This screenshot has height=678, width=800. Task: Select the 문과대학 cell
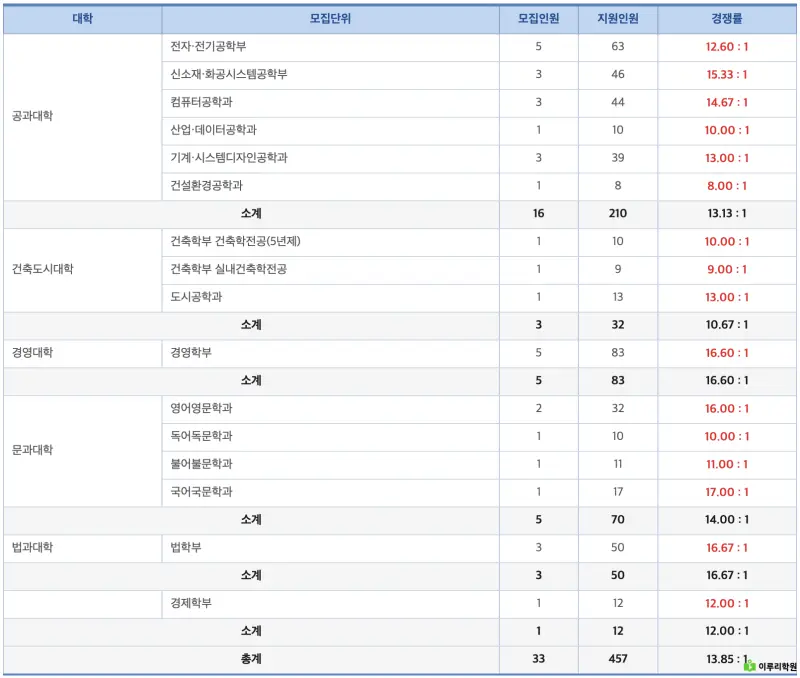(83, 450)
